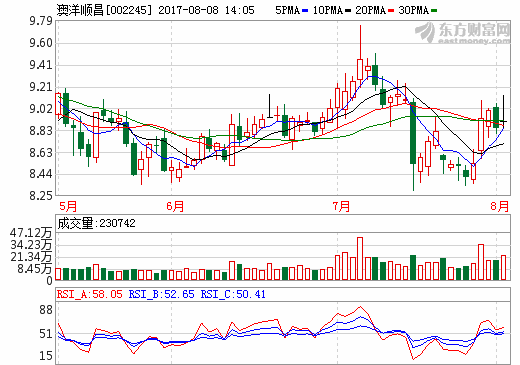Click the 9.79 price axis label
Screen dimensions: 520x365
point(41,21)
